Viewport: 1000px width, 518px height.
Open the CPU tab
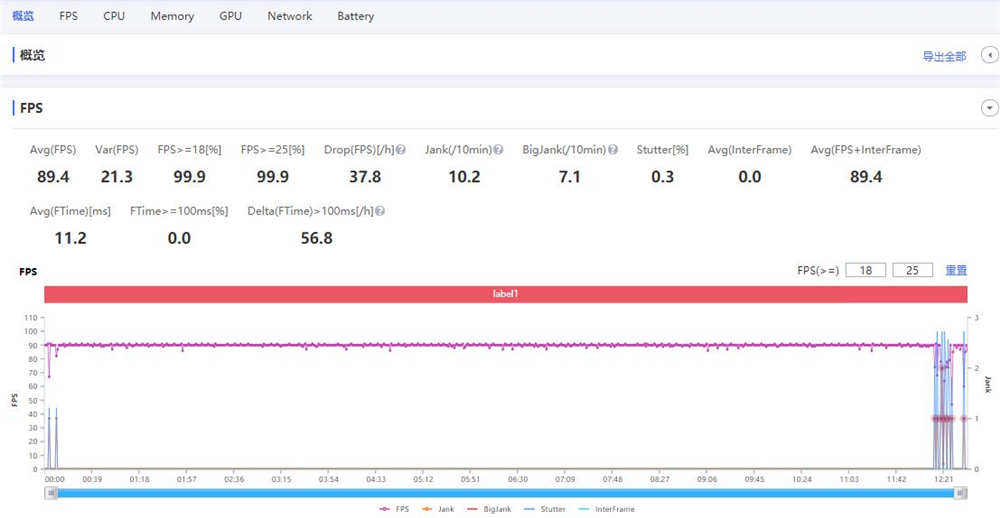(x=114, y=17)
